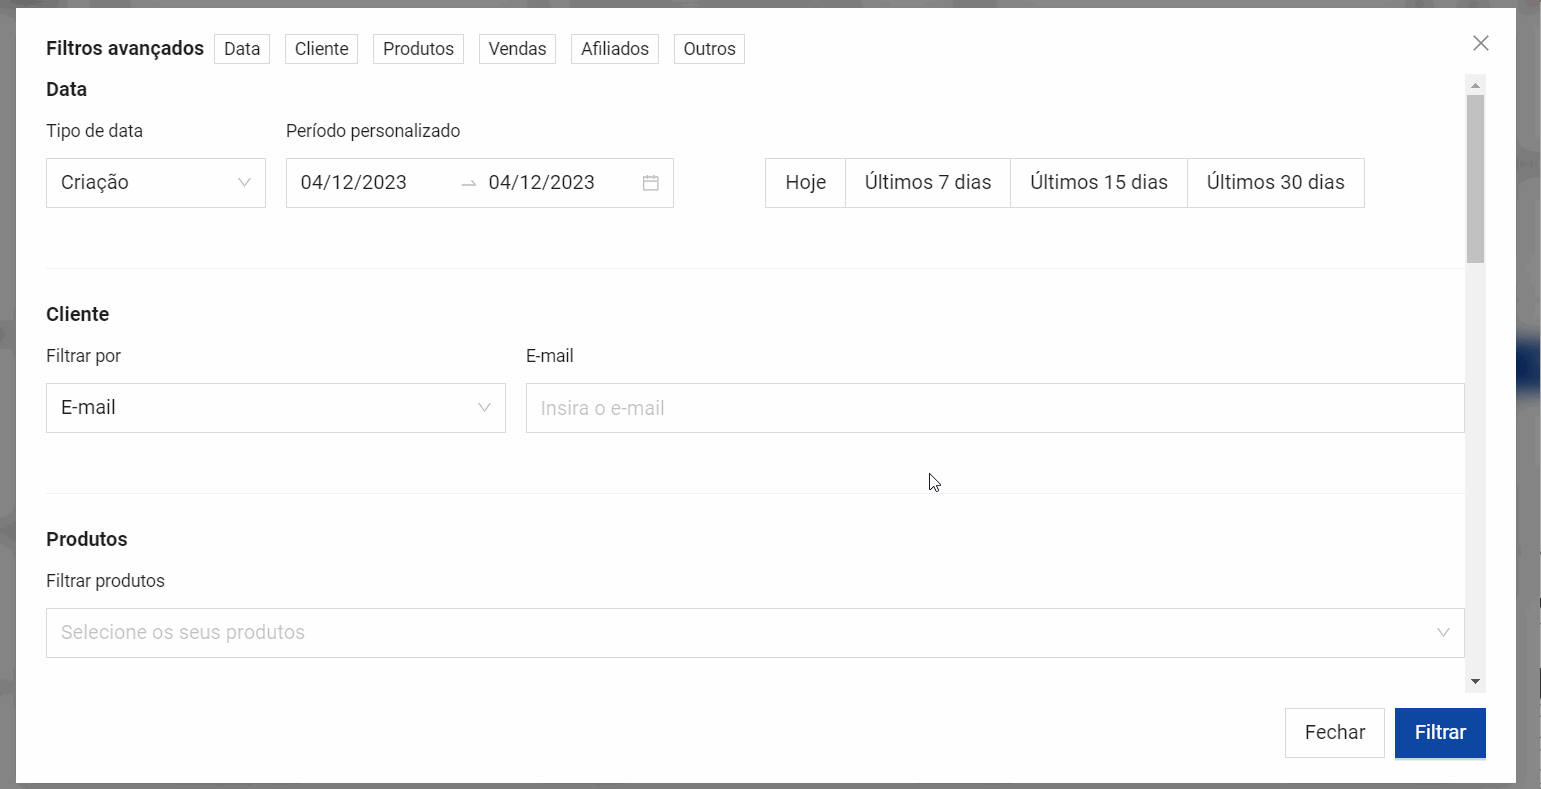Choose the Últimos 7 dias preset

pos(927,183)
